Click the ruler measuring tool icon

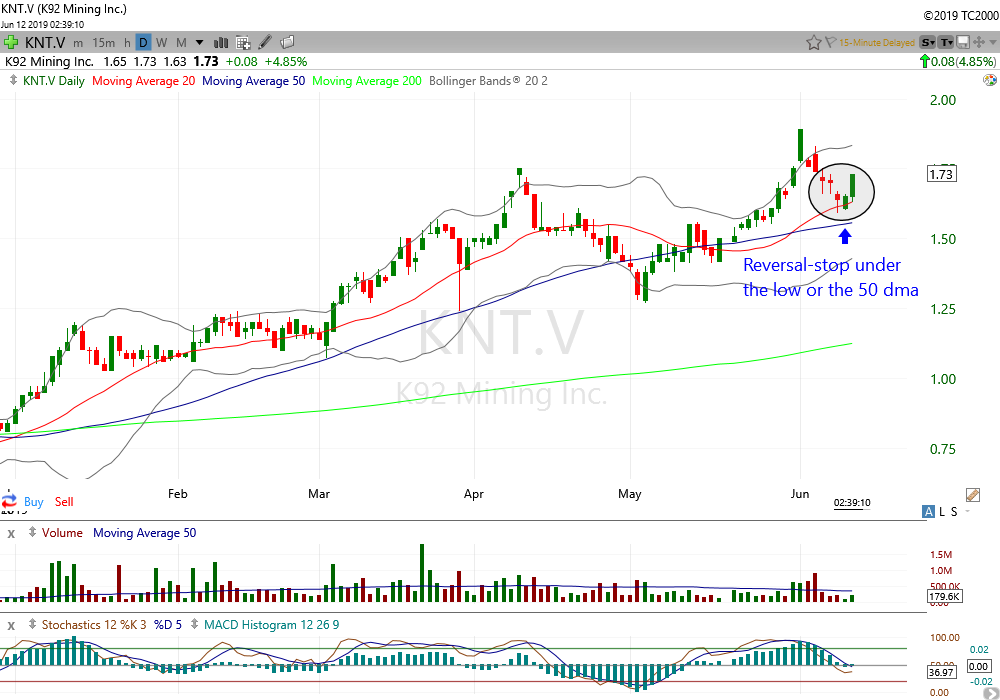tap(973, 495)
